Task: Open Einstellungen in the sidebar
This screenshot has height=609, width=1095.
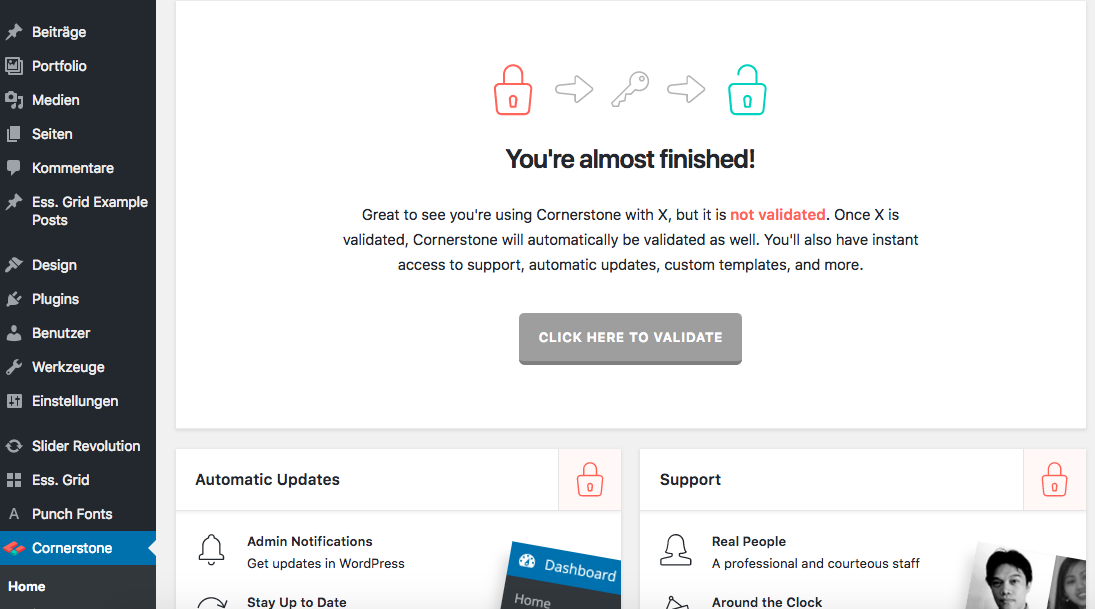Action: [x=75, y=401]
